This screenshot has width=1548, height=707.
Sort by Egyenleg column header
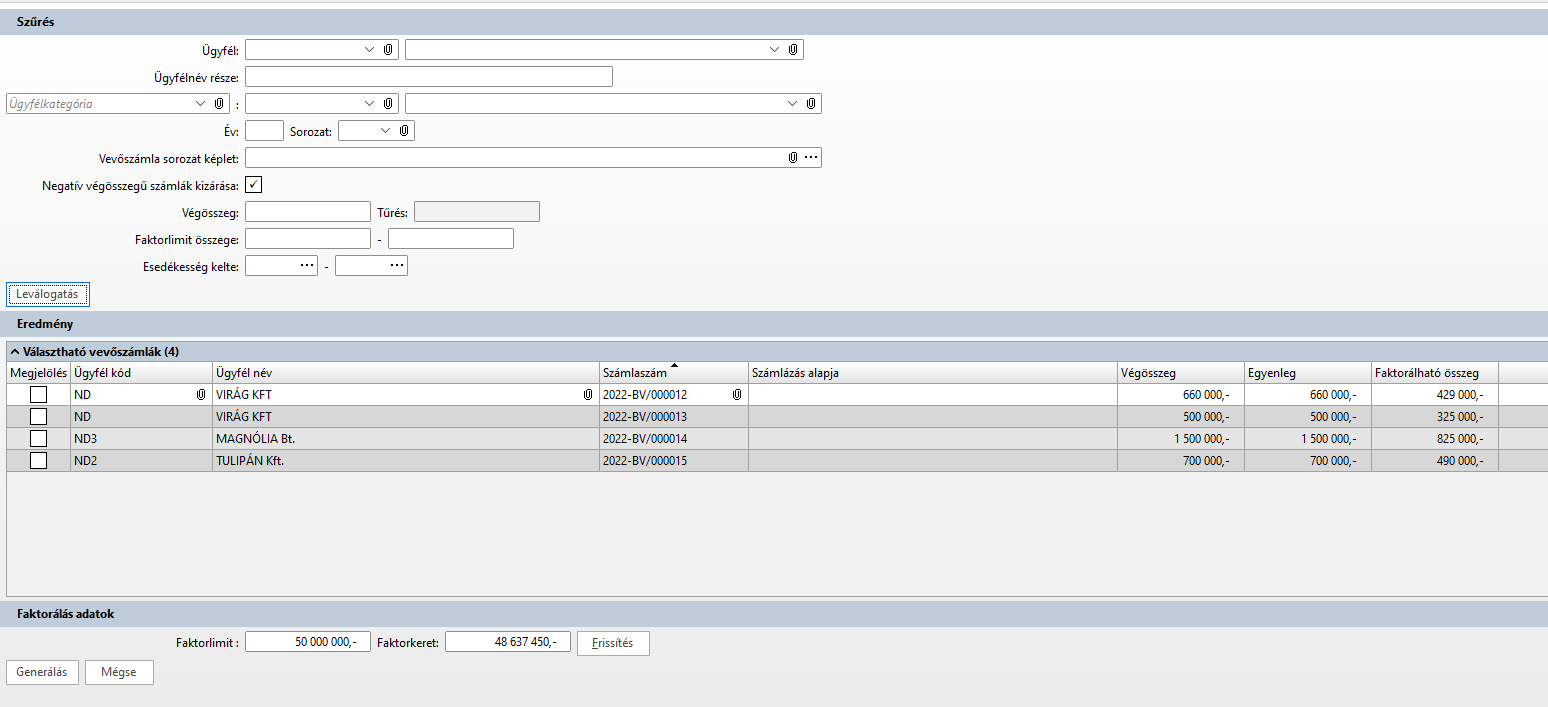(x=1308, y=373)
